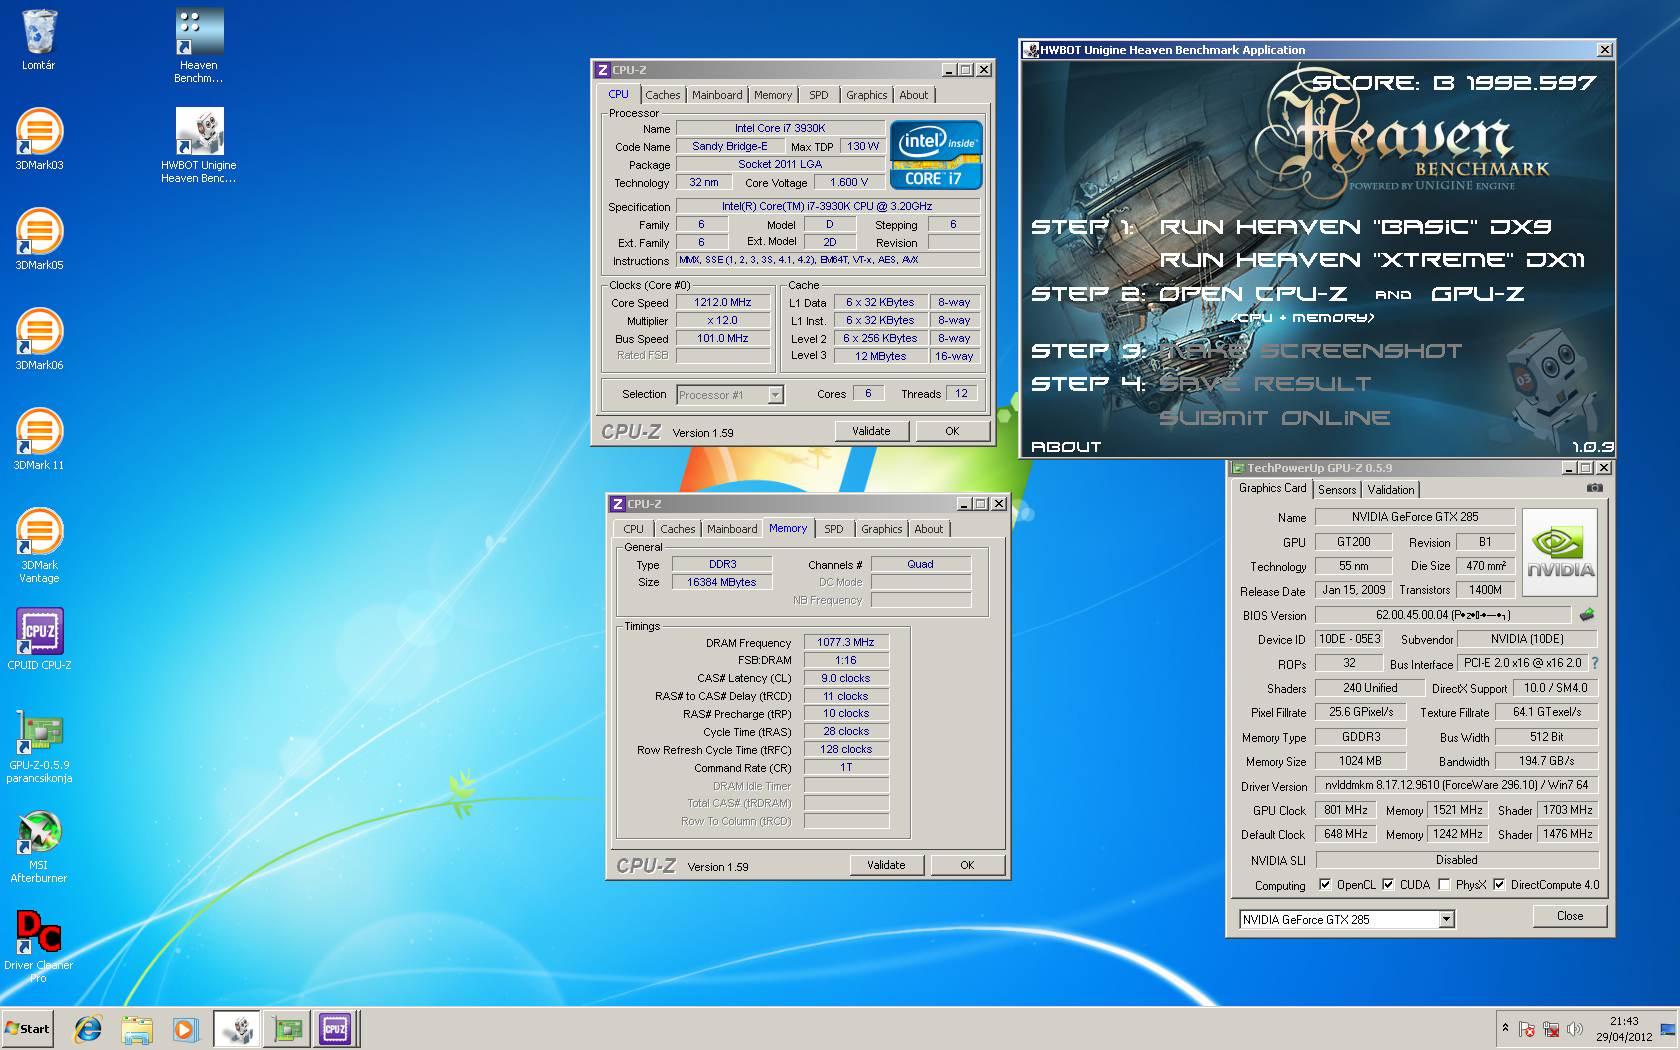This screenshot has width=1680, height=1050.
Task: Expand the NVIDIA GeForce GTX 285 dropdown
Action: (x=1446, y=919)
